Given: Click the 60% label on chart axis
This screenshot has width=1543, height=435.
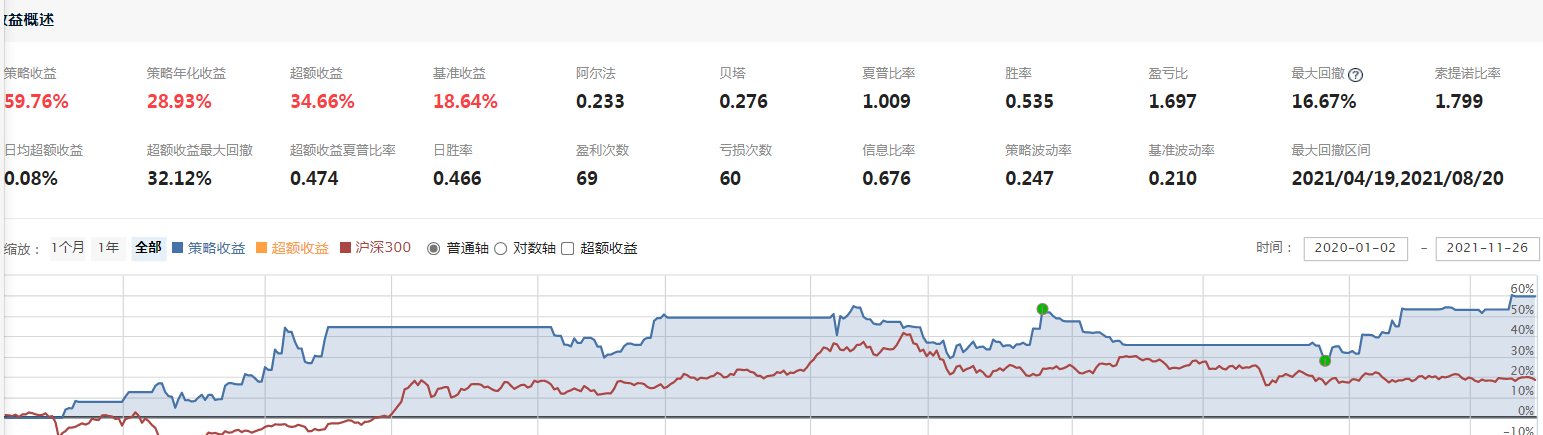Looking at the screenshot, I should [x=1522, y=289].
